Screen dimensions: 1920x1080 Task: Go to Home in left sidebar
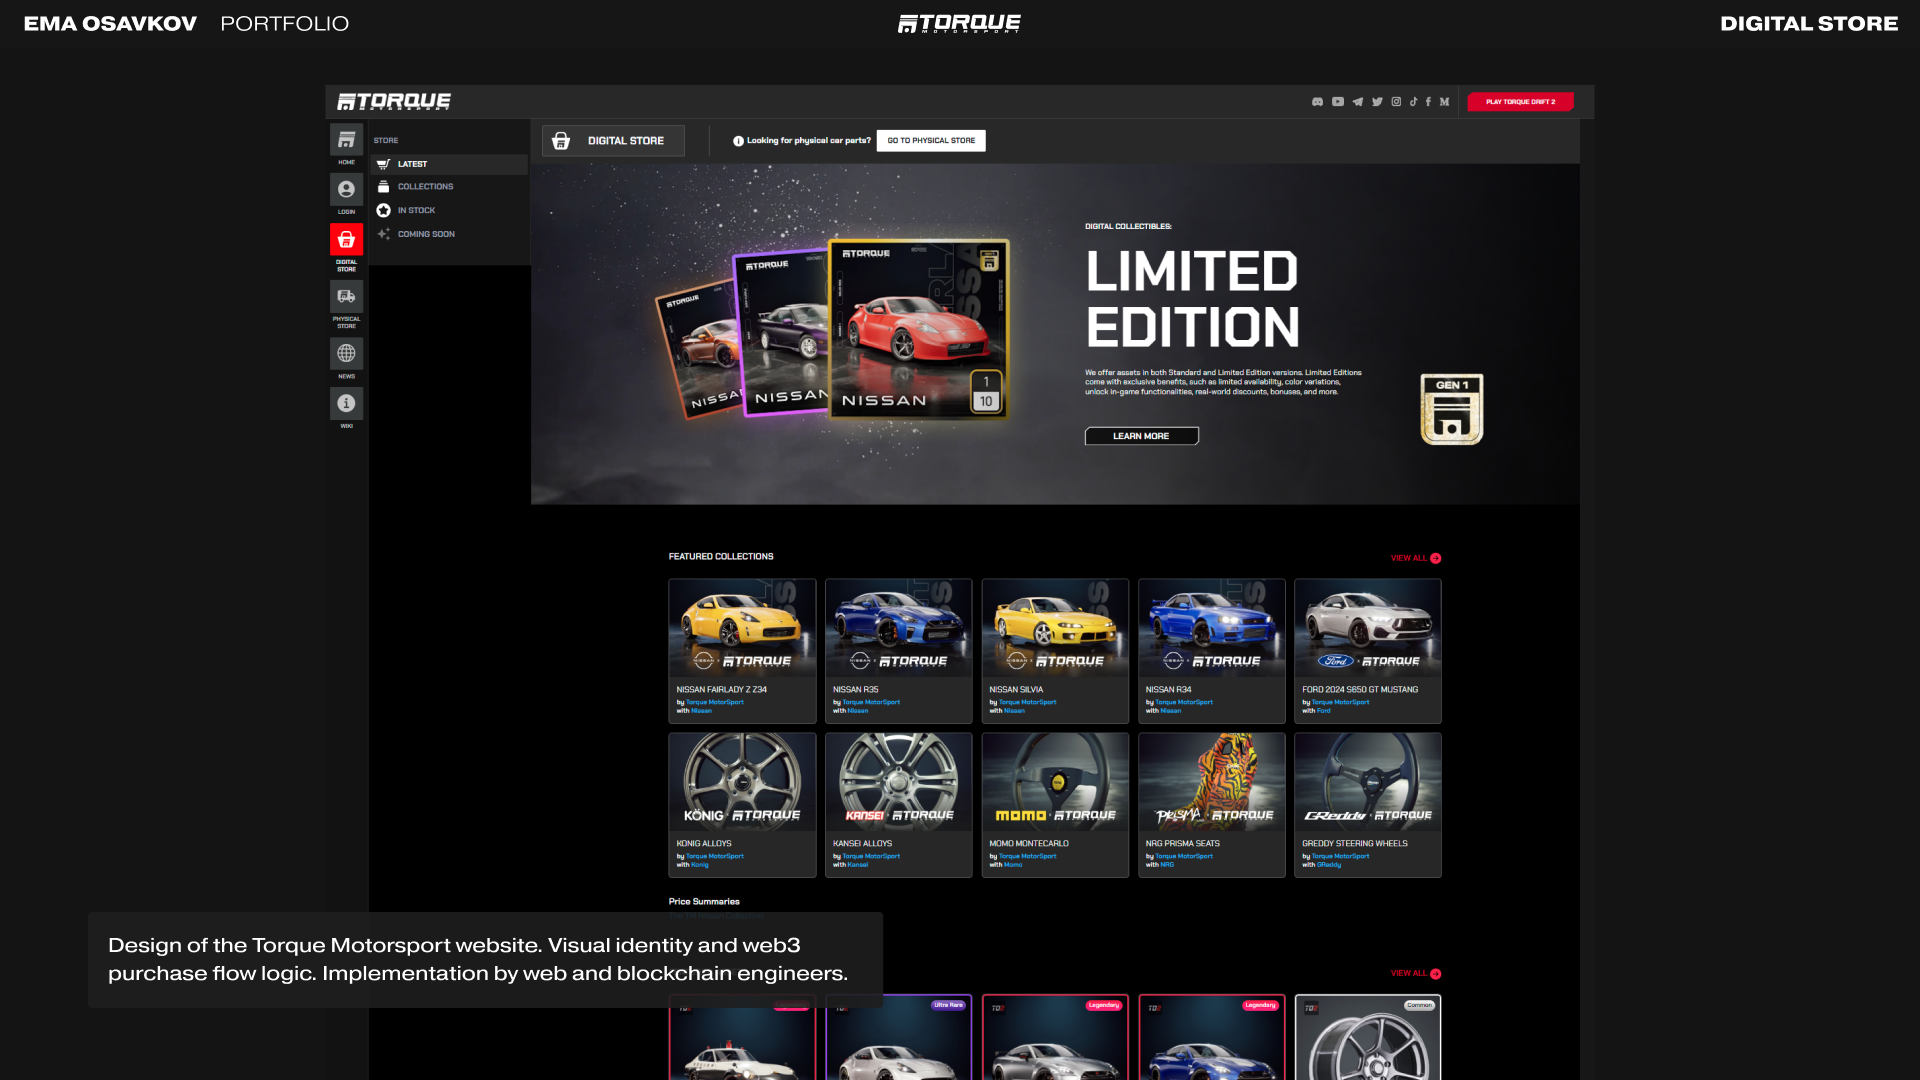pos(346,141)
